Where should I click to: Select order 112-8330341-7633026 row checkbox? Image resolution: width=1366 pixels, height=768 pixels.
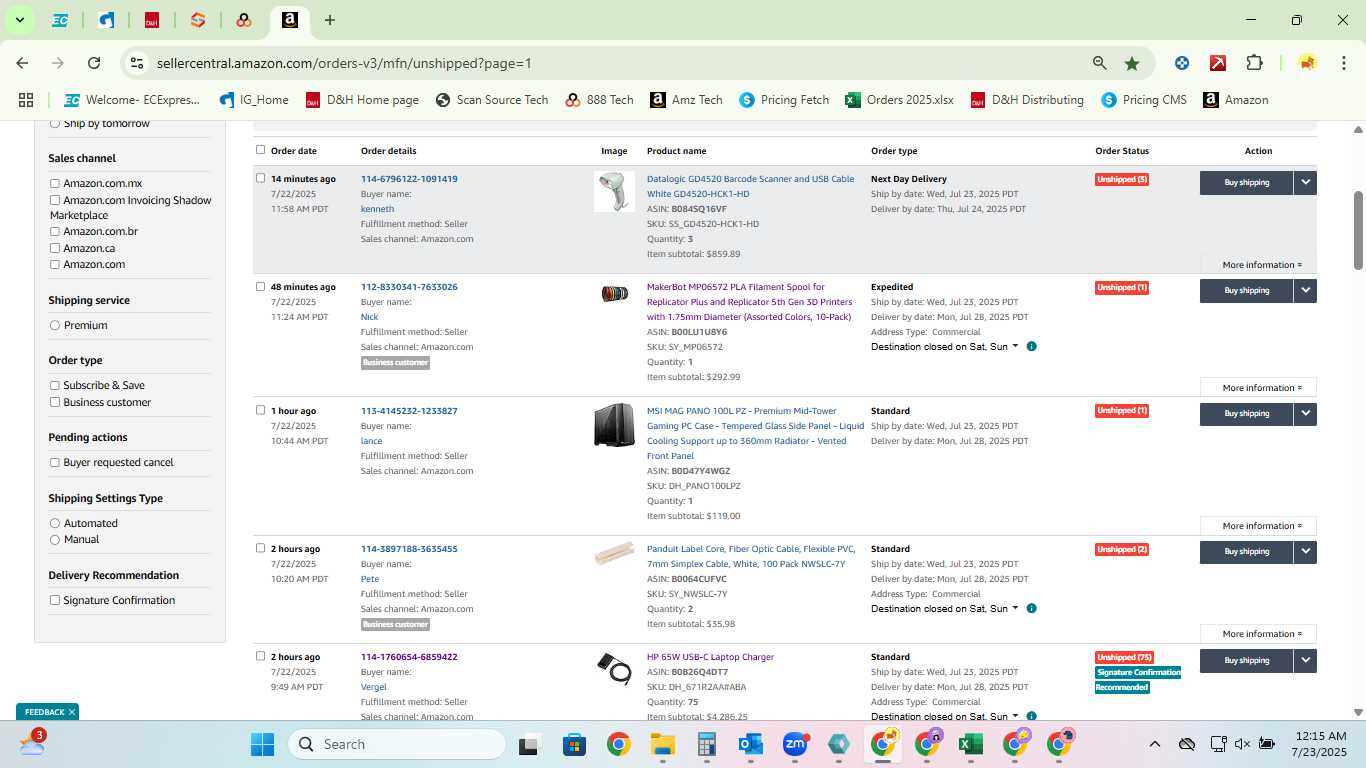tap(261, 286)
